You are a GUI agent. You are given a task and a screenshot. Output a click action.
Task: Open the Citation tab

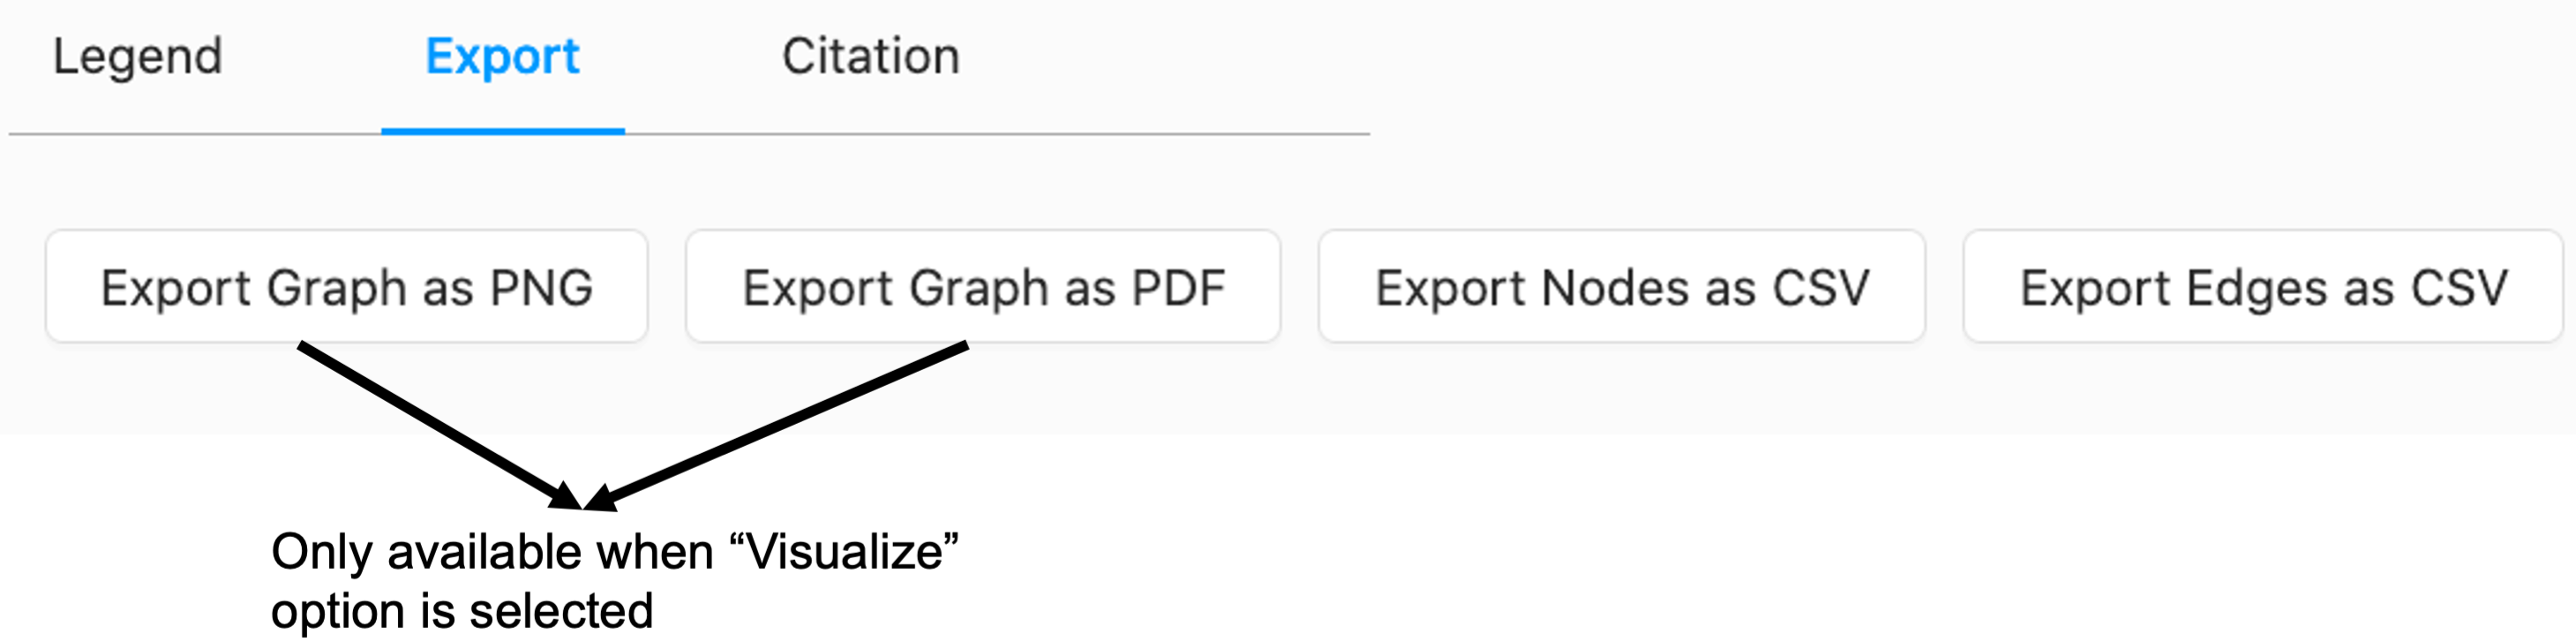pos(870,57)
